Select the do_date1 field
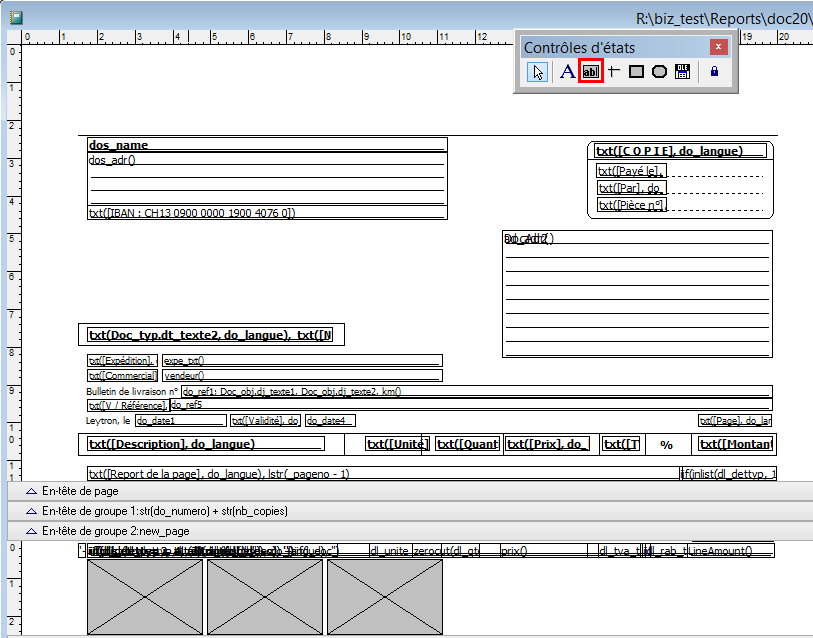This screenshot has width=813, height=638. coord(181,421)
